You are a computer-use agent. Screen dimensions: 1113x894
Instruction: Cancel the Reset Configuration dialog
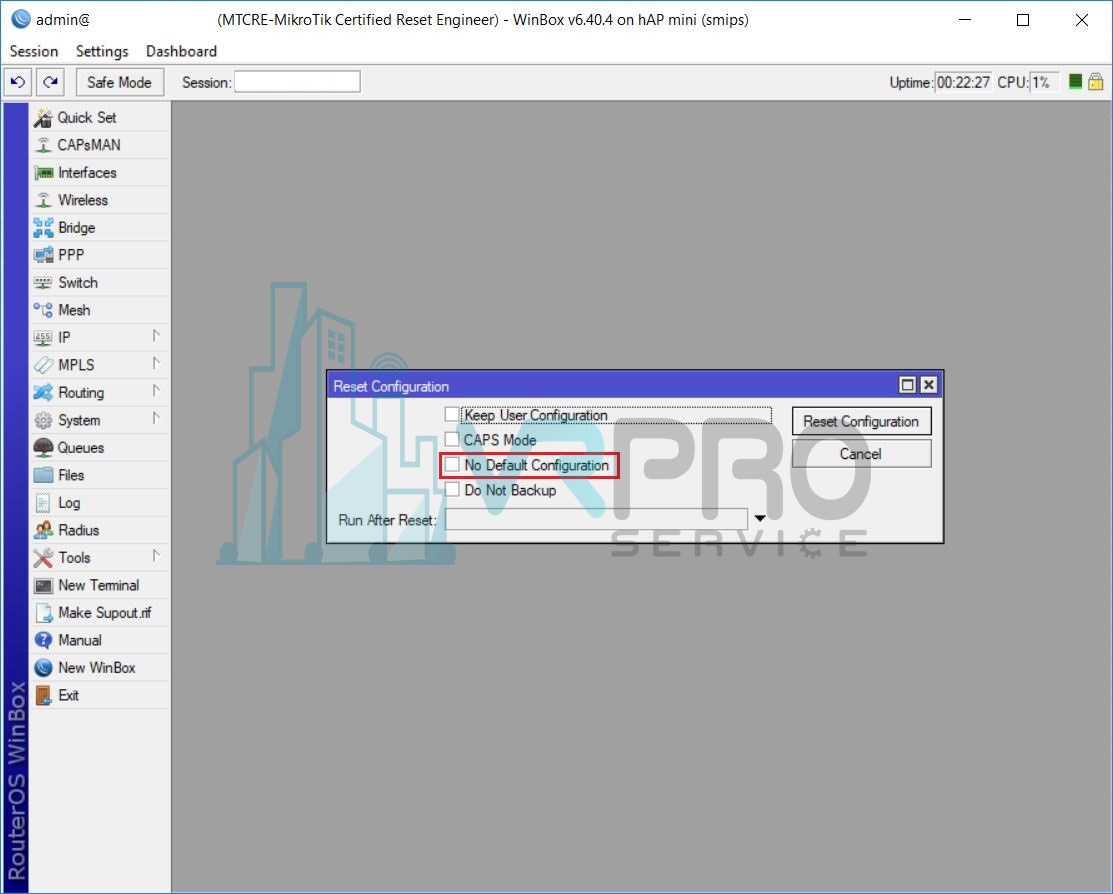[861, 454]
